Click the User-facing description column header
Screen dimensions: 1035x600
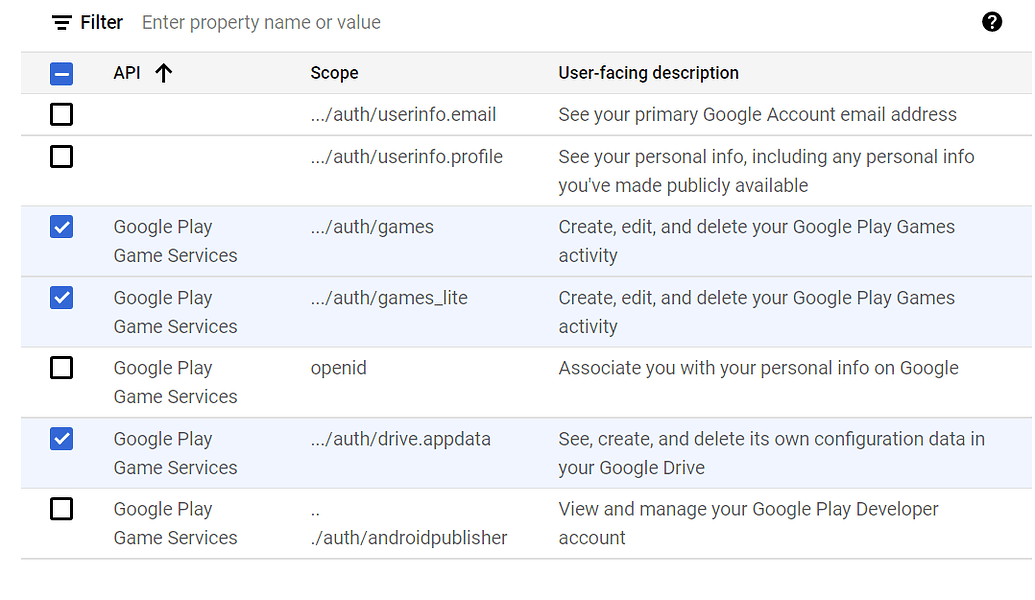click(x=648, y=73)
